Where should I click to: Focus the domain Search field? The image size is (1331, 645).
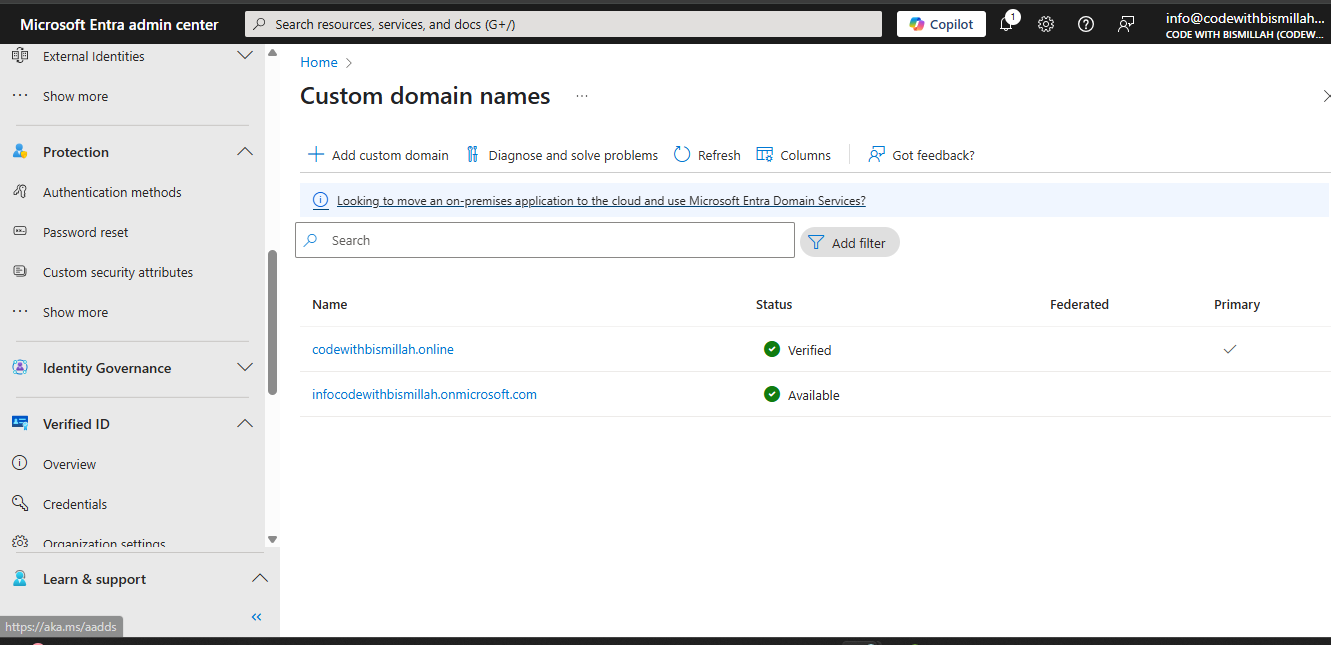(x=545, y=240)
